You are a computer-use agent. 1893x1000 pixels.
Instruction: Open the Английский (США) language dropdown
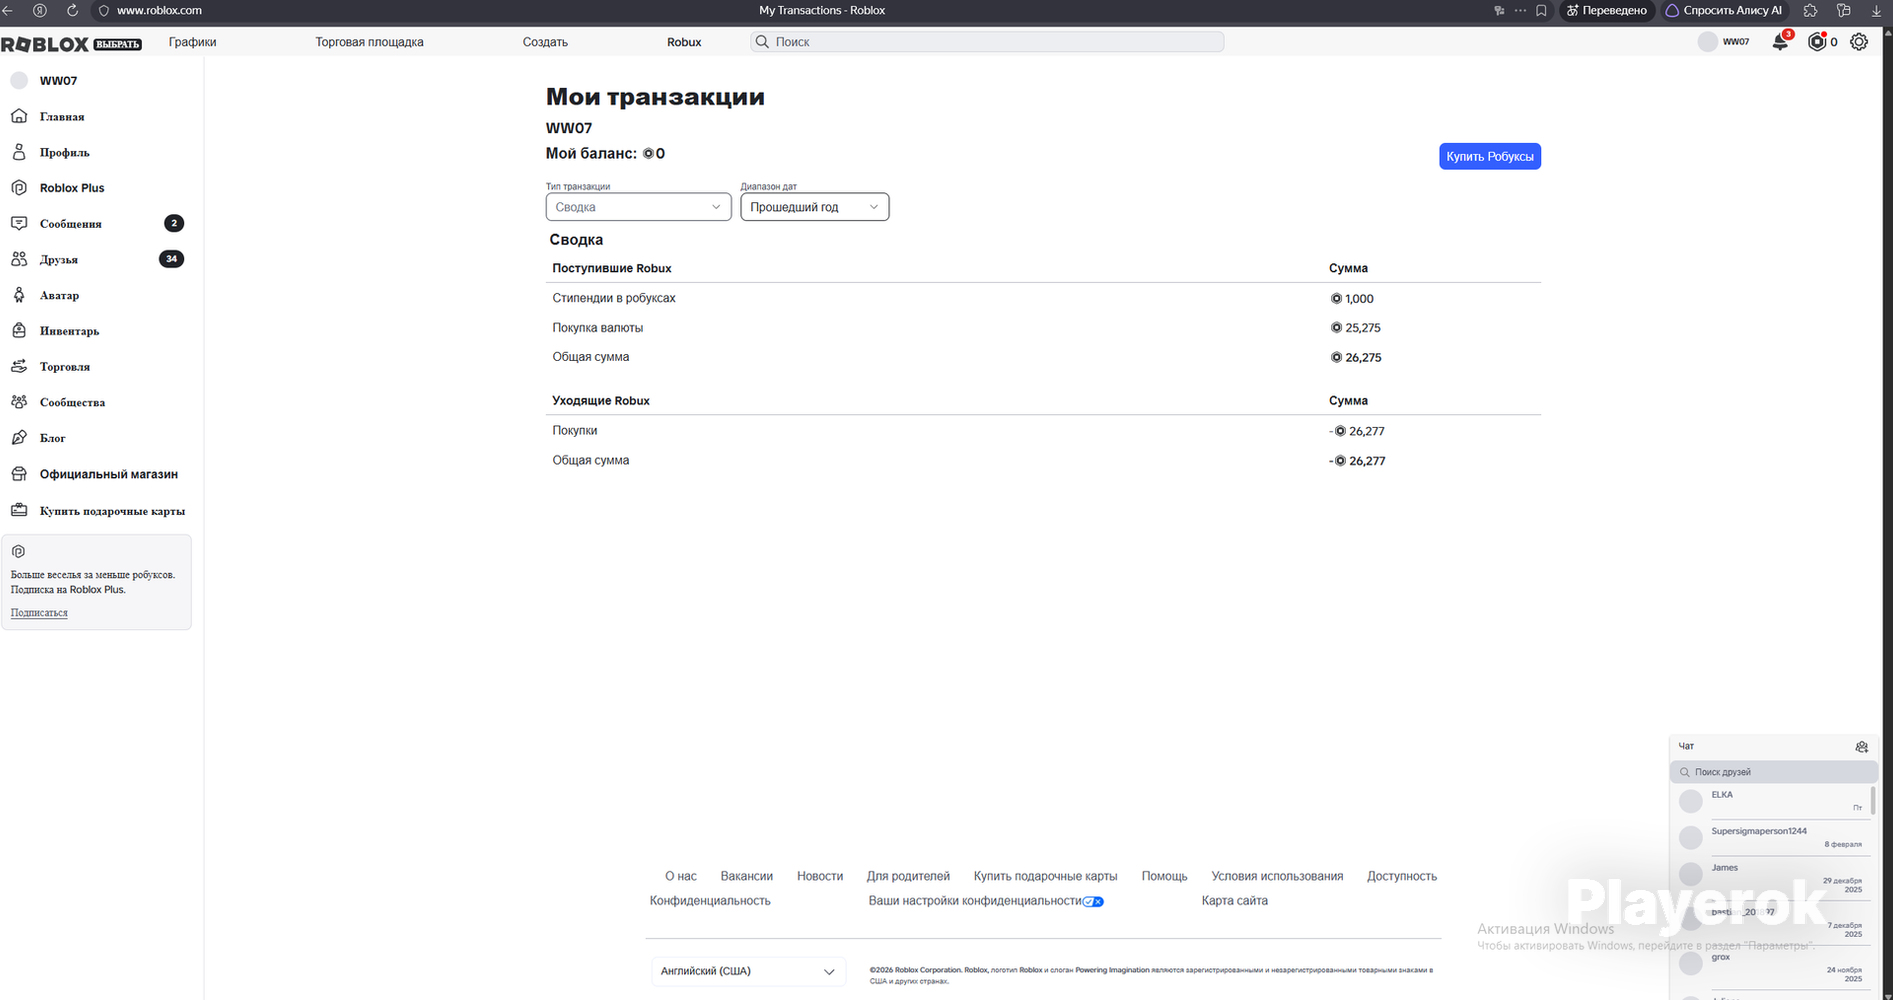click(748, 971)
